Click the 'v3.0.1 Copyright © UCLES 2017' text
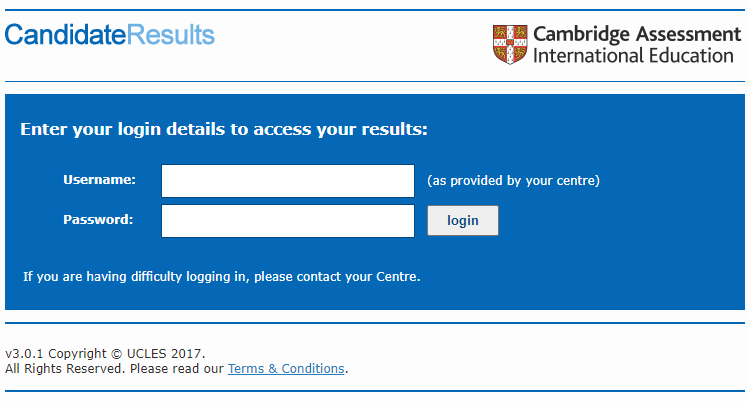Viewport: 748px width, 401px height. [105, 354]
